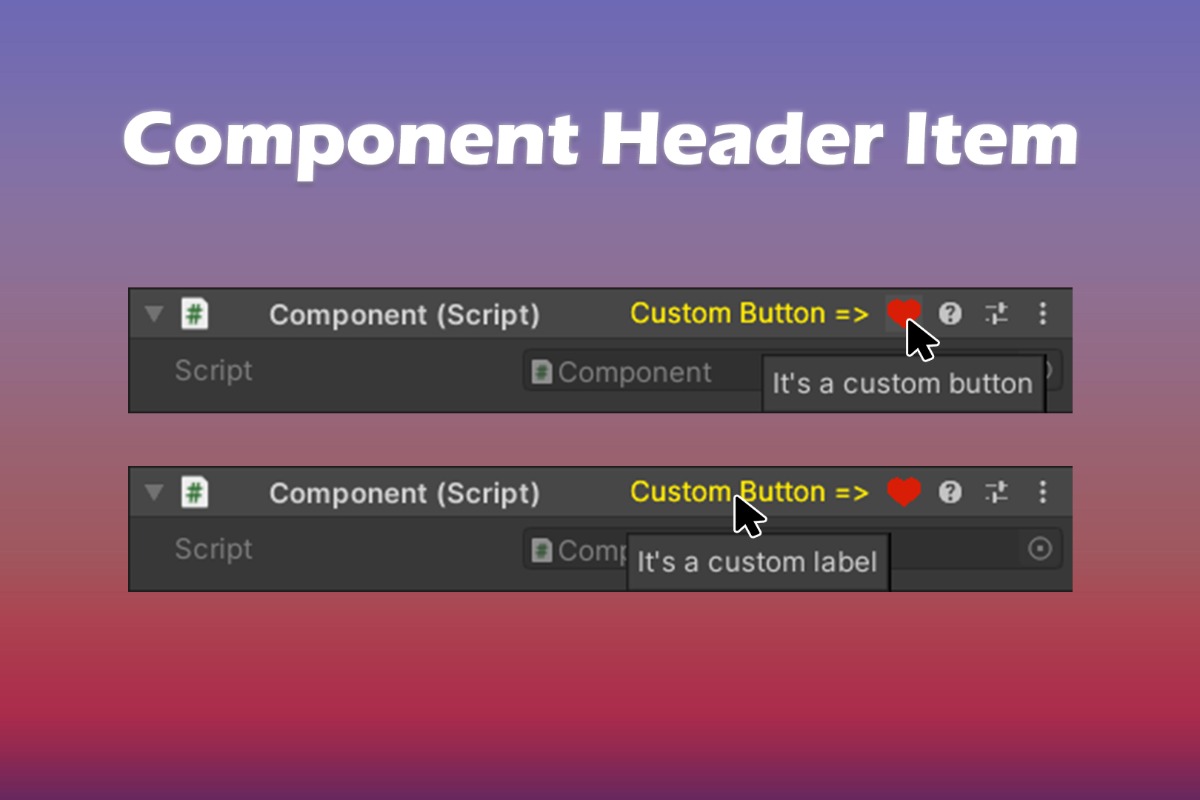Open the three-dot more menu in the lower header
Screen dimensions: 1200x800
(1042, 492)
